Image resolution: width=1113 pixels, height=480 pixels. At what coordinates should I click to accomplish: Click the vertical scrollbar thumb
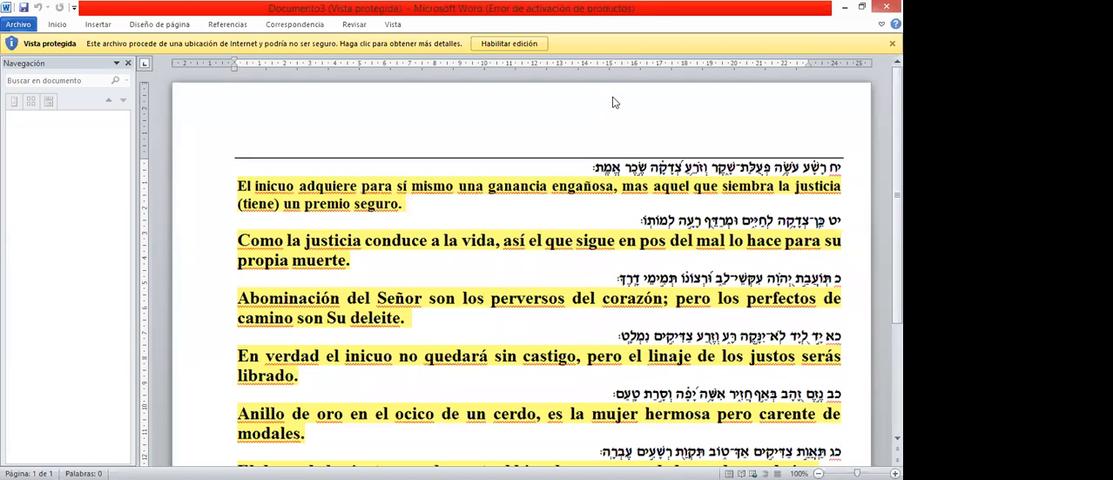tap(897, 195)
